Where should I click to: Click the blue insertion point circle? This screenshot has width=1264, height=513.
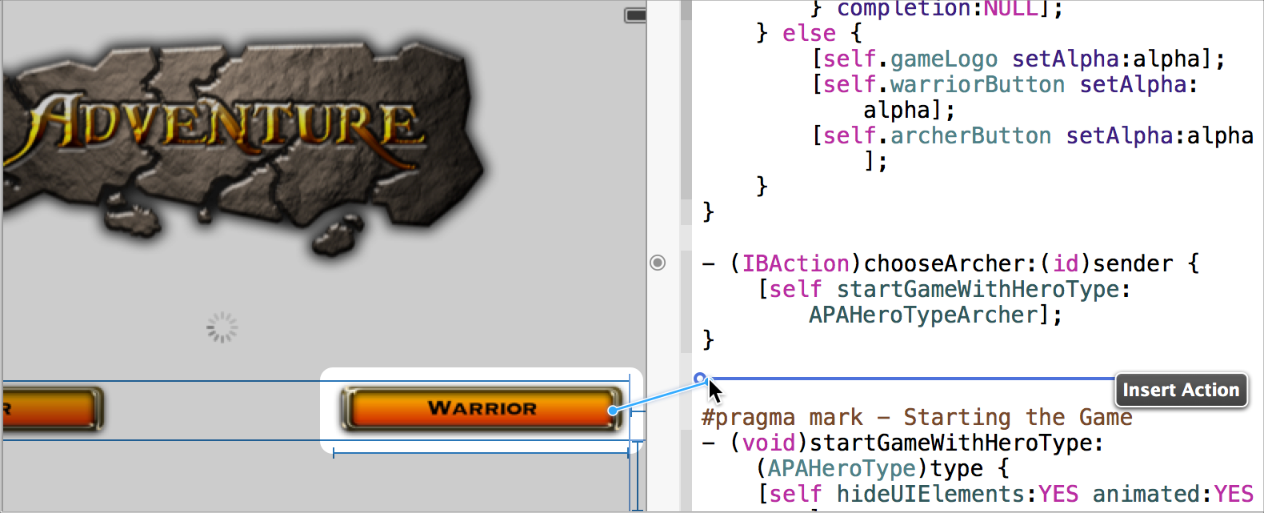tap(700, 378)
